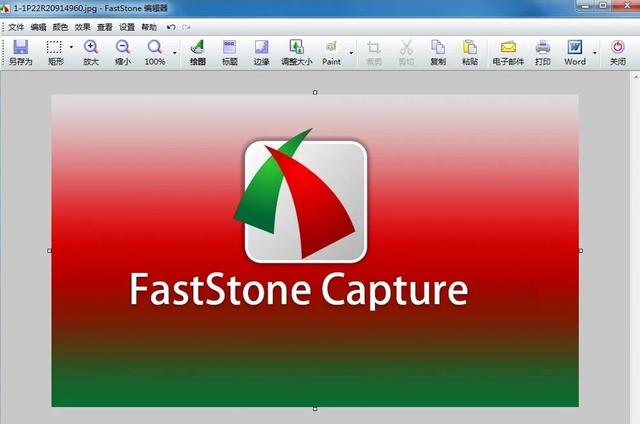640x424 pixels.
Task: Send image via Email (电子邮件) icon
Action: [x=508, y=52]
